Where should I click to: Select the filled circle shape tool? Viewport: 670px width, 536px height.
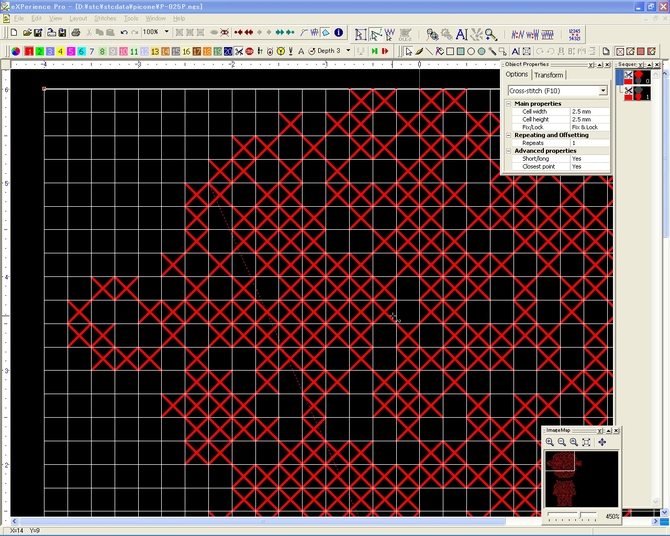tap(482, 51)
